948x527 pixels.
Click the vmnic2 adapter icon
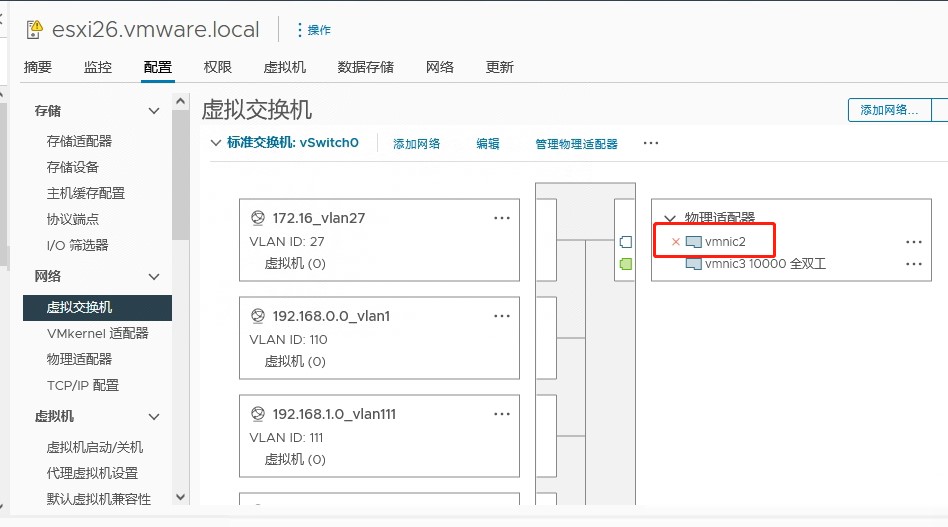pyautogui.click(x=694, y=242)
